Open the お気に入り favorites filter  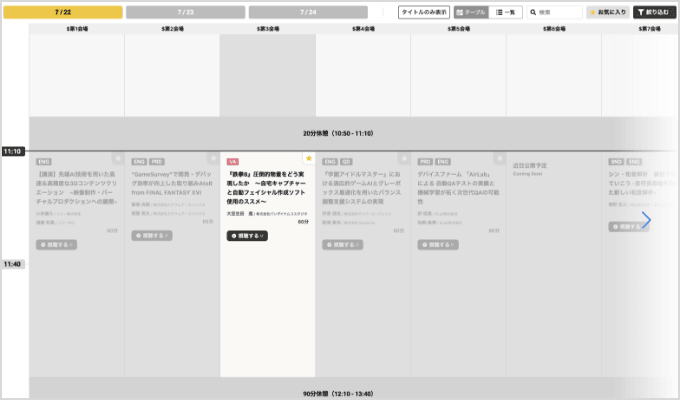[608, 12]
